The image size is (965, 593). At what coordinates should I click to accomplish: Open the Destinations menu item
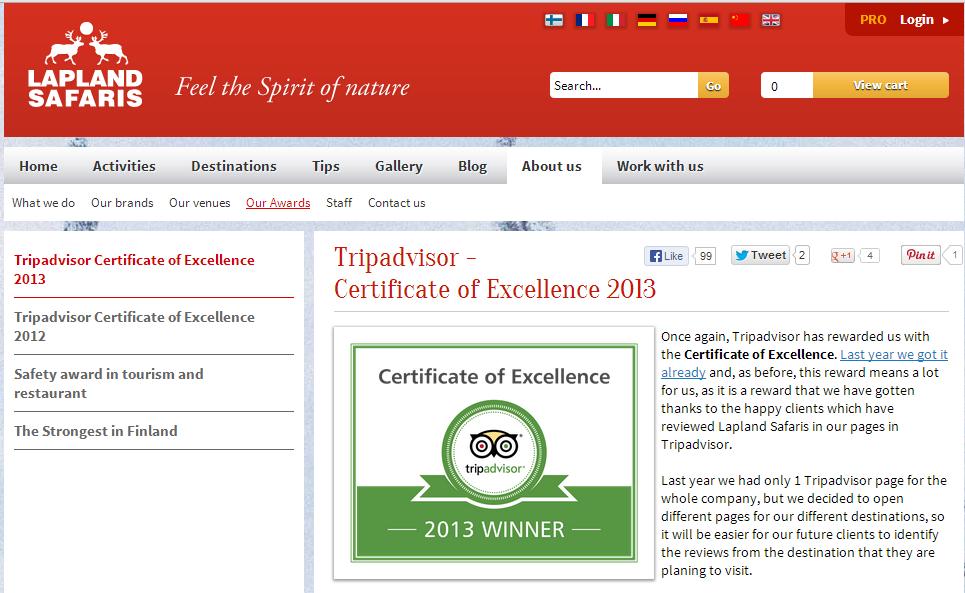click(234, 166)
